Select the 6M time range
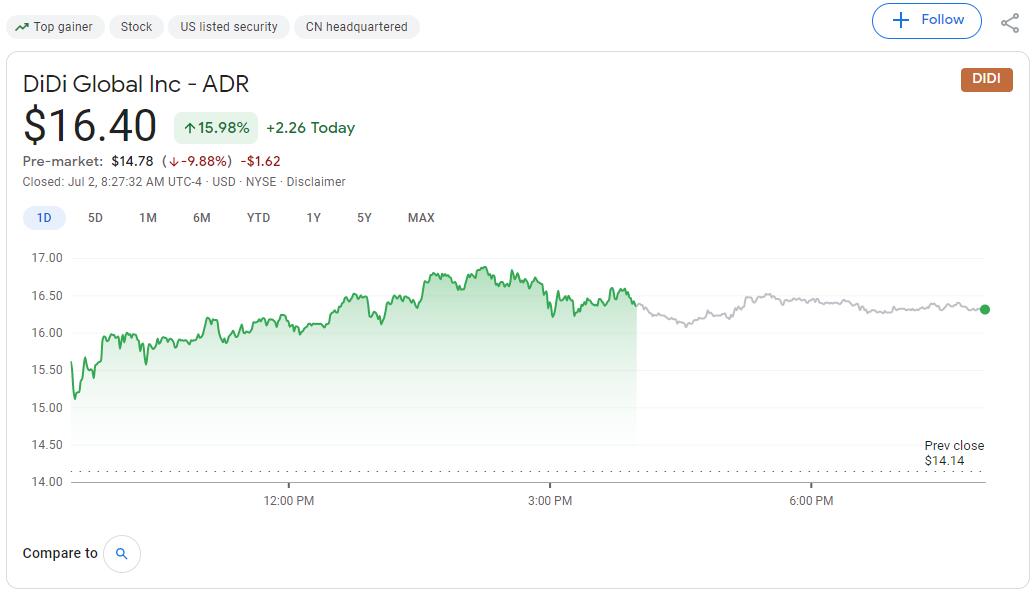 202,218
